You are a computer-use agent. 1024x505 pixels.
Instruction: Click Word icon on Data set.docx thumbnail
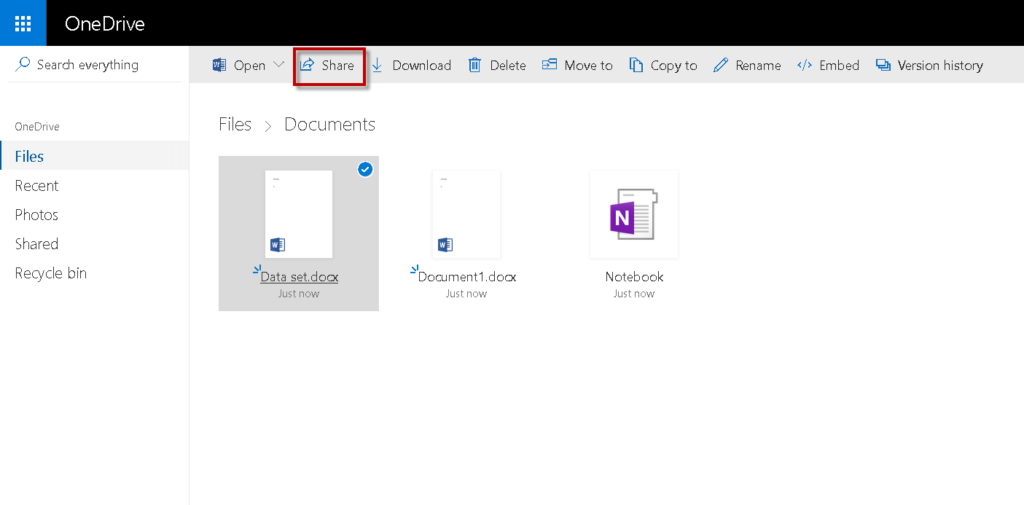click(x=278, y=245)
